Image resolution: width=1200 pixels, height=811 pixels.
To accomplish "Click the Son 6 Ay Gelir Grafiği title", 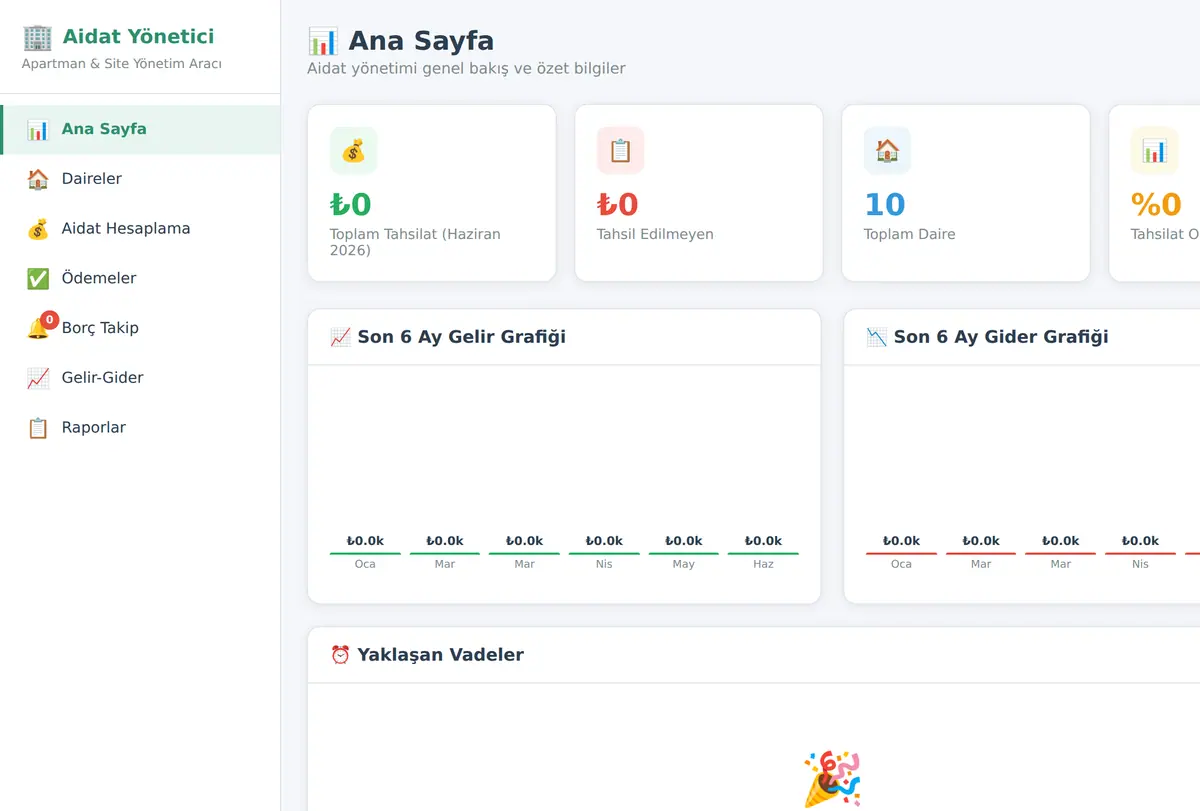I will click(x=461, y=337).
